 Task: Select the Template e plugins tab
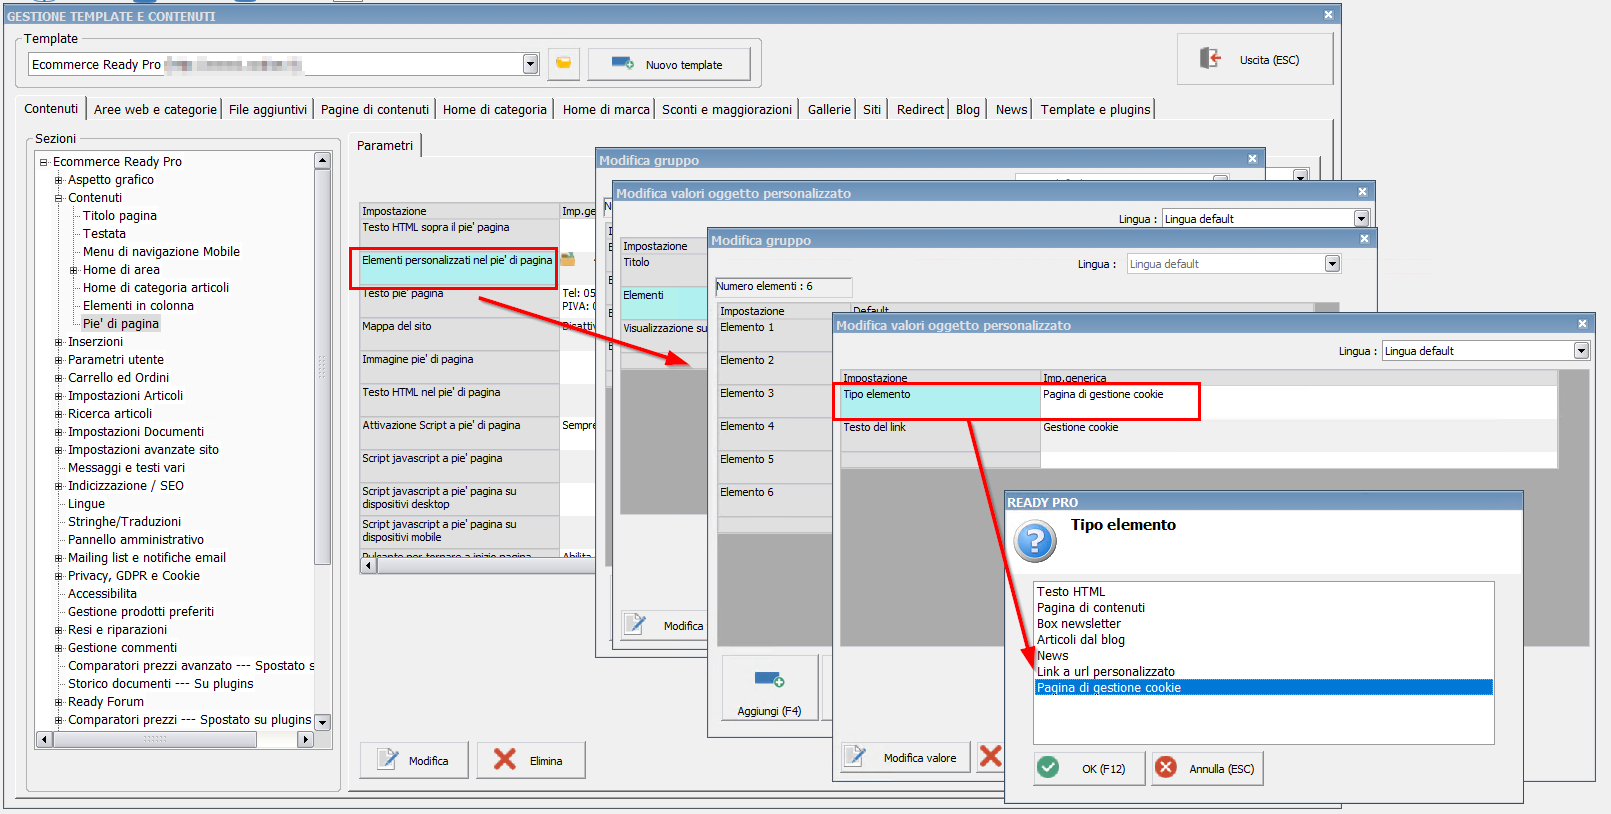tap(1095, 110)
